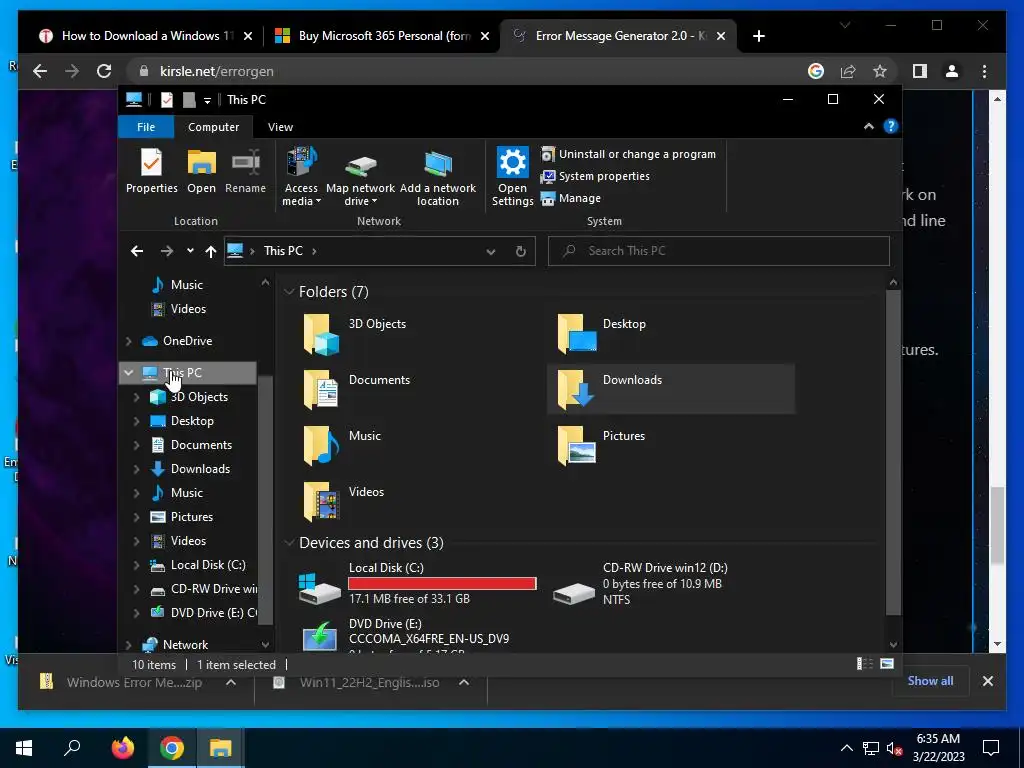Image resolution: width=1024 pixels, height=768 pixels.
Task: Select Desktop in the navigation pane
Action: [x=192, y=421]
